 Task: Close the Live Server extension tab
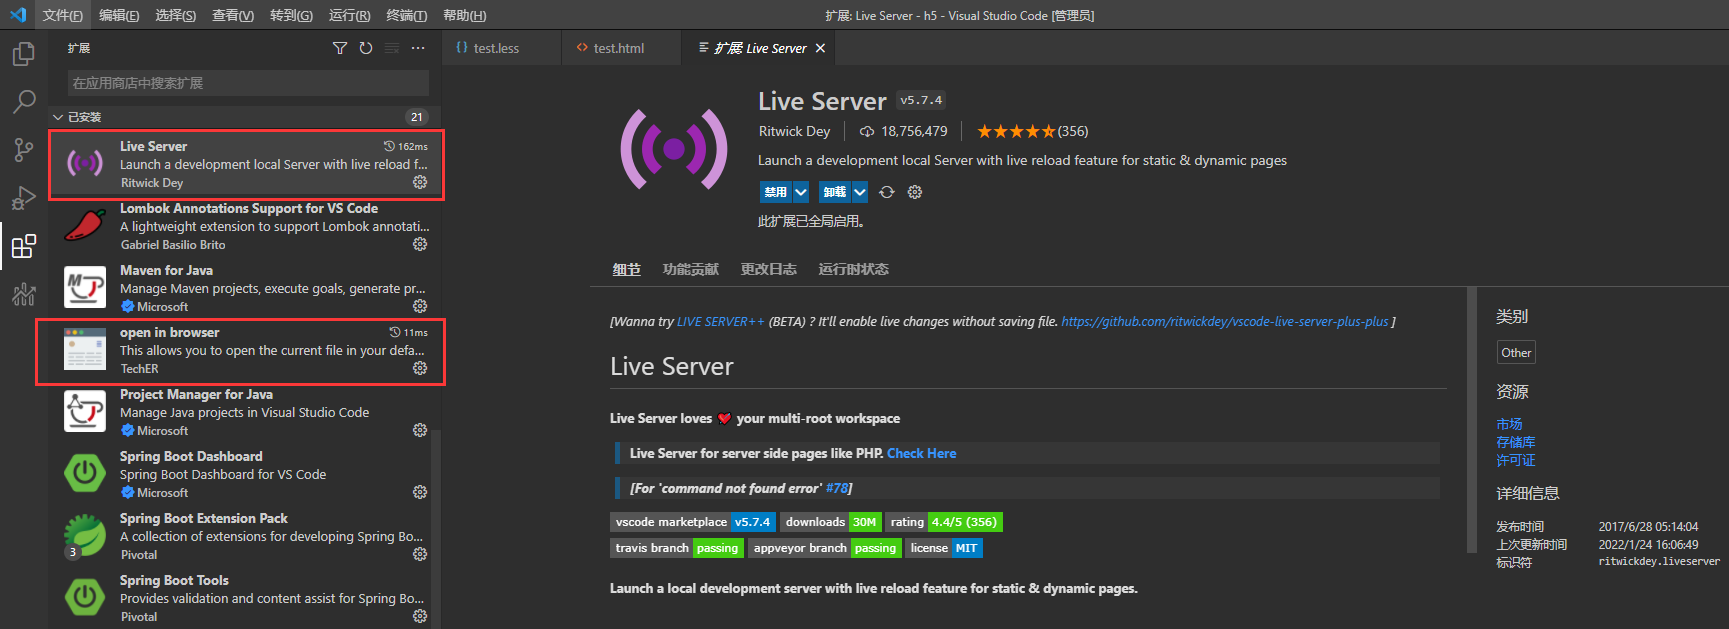pyautogui.click(x=820, y=48)
